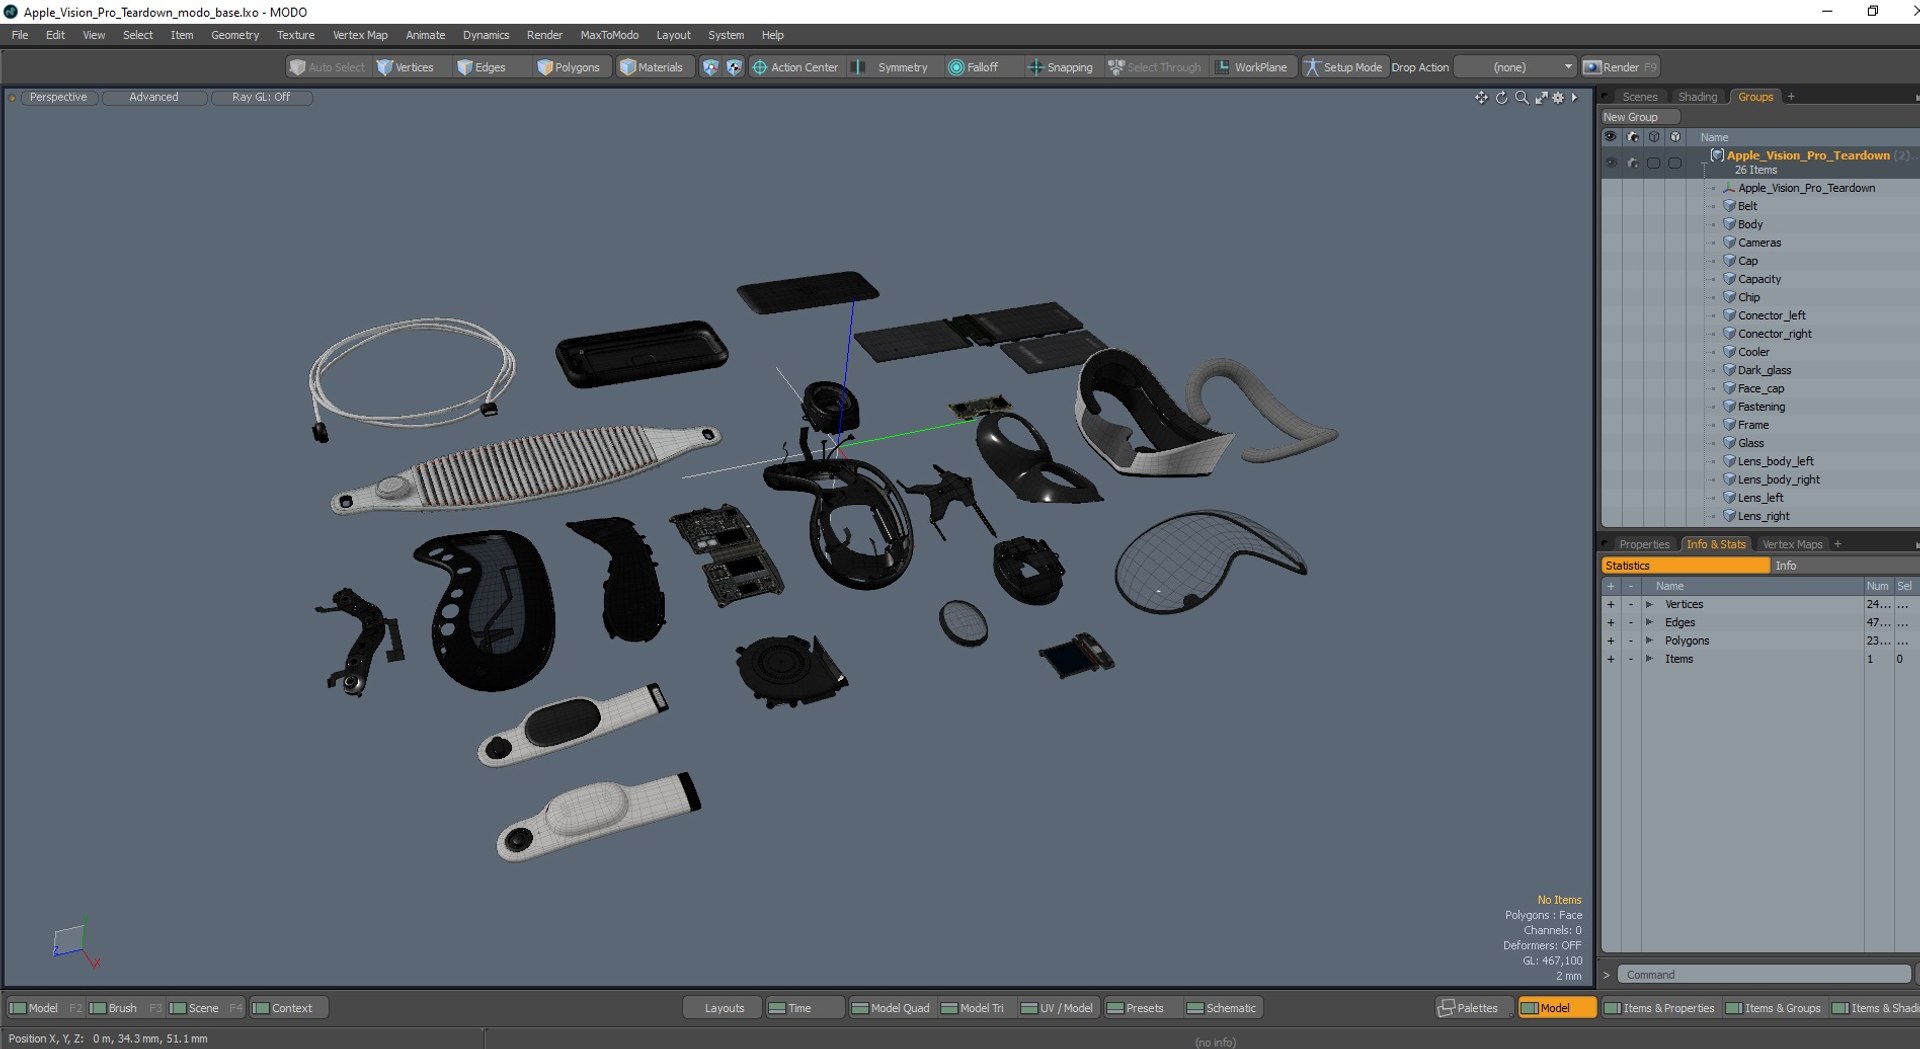Toggle Setup Mode
The image size is (1920, 1049).
pos(1343,67)
